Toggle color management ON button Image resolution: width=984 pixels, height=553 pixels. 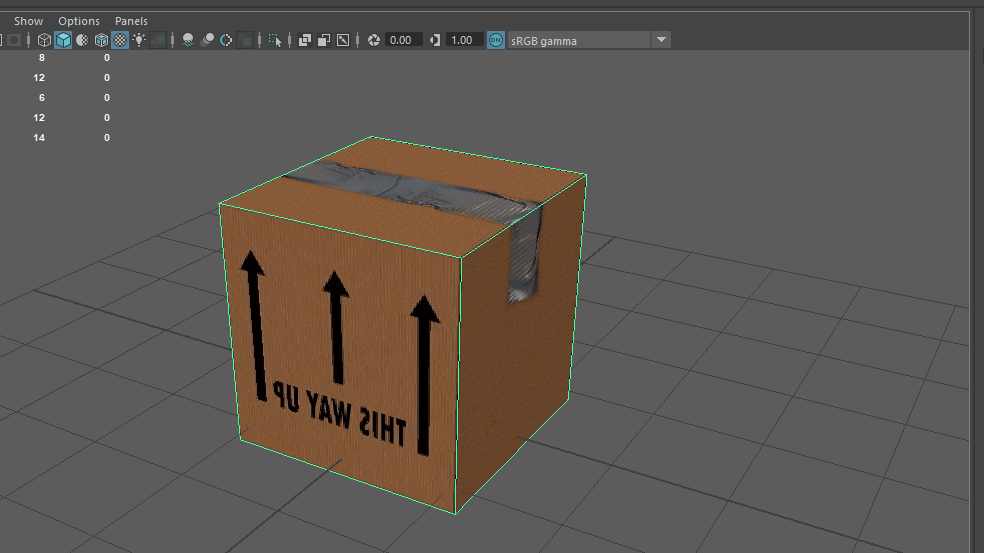coord(496,40)
